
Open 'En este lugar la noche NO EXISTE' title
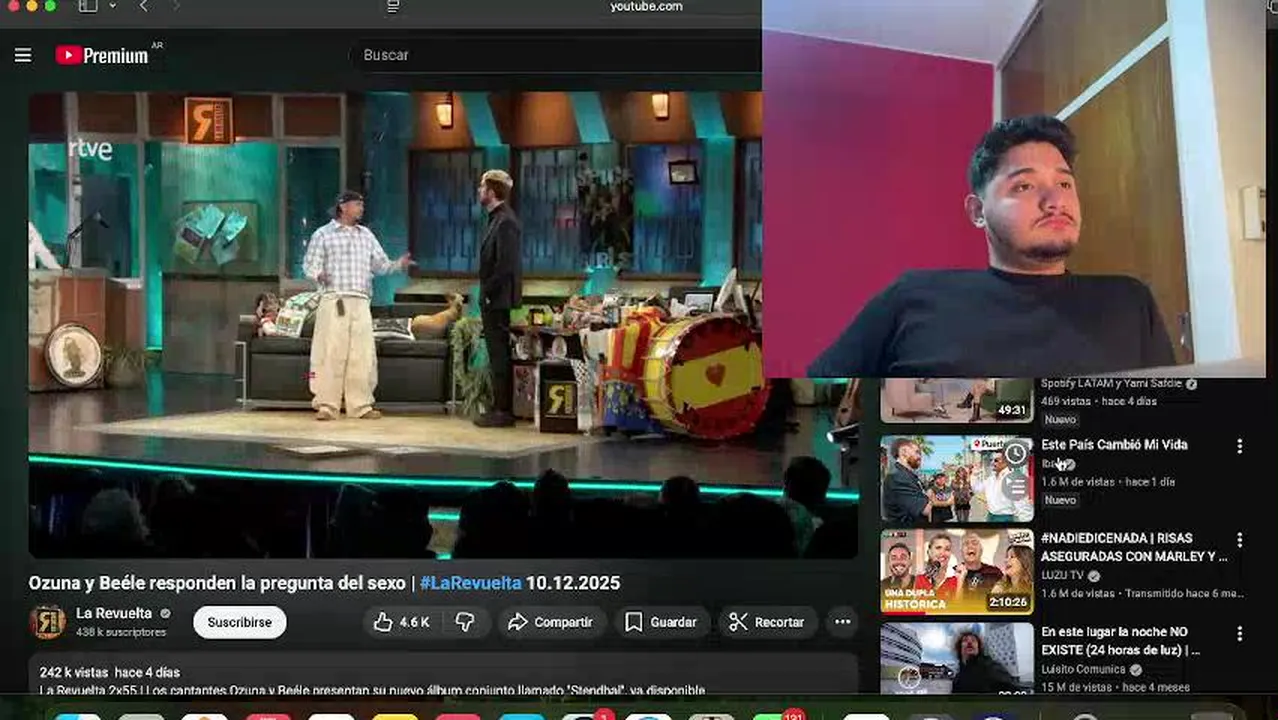1120,641
